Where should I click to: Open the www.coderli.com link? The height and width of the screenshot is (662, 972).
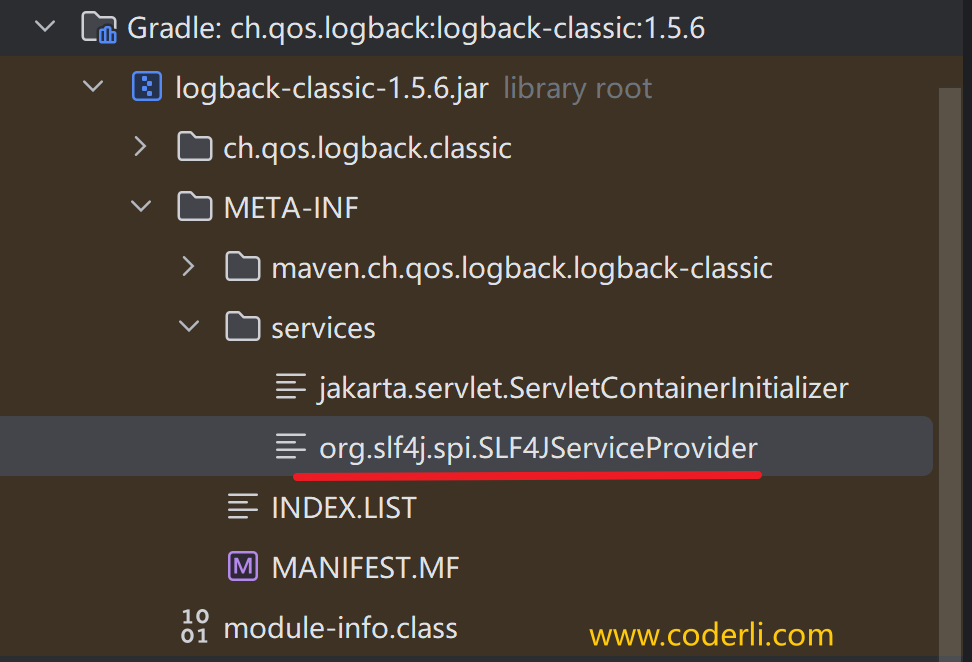[x=711, y=634]
